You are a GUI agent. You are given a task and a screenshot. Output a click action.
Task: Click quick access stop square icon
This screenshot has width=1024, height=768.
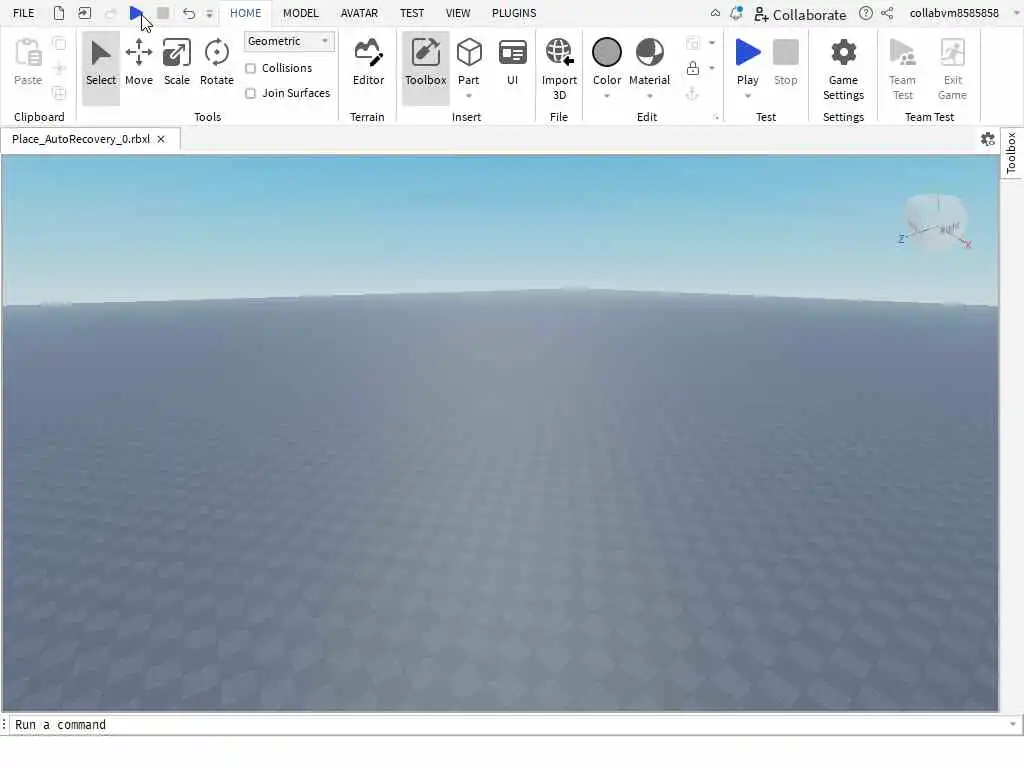[163, 13]
